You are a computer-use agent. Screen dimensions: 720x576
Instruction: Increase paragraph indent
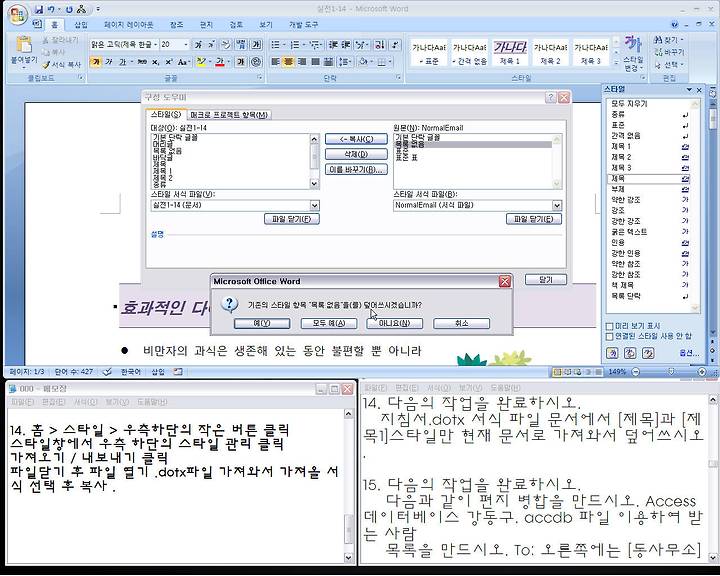click(x=346, y=45)
